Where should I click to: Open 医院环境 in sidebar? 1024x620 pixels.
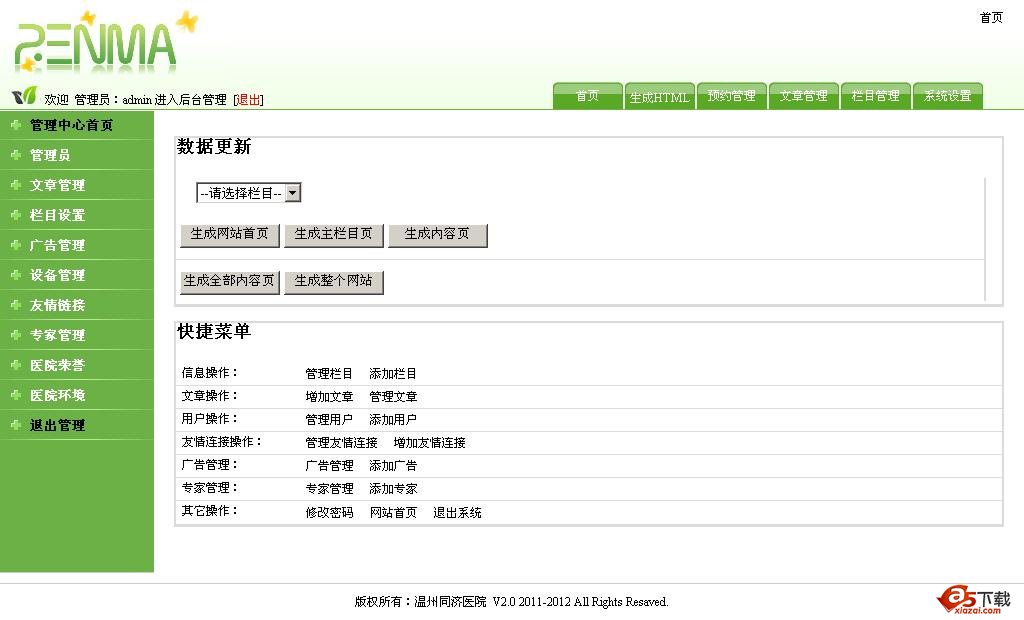57,395
